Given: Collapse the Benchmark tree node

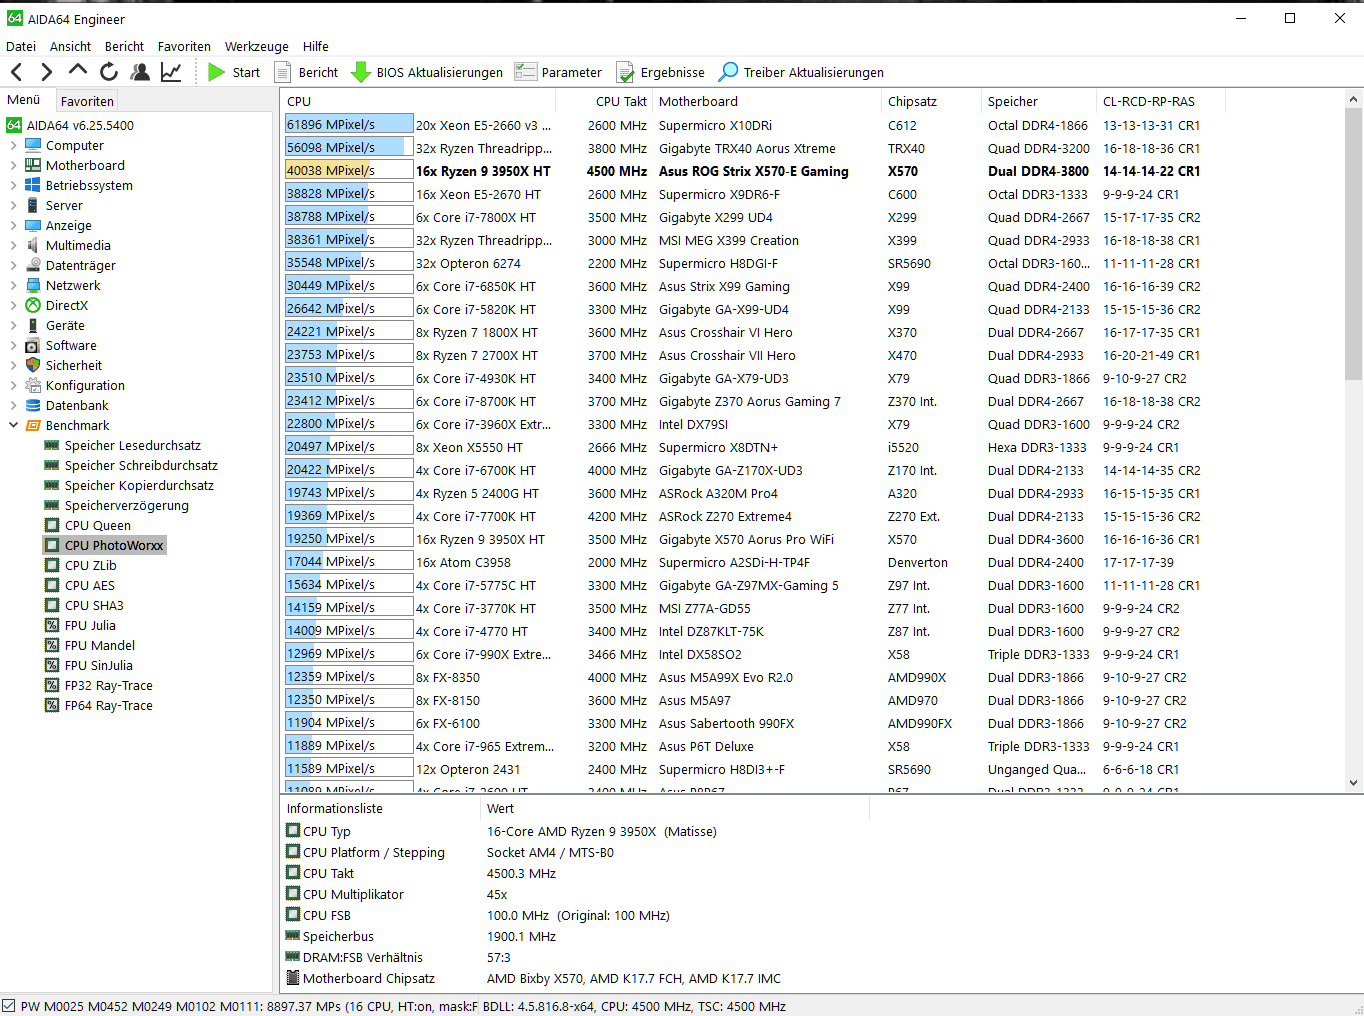Looking at the screenshot, I should point(13,425).
